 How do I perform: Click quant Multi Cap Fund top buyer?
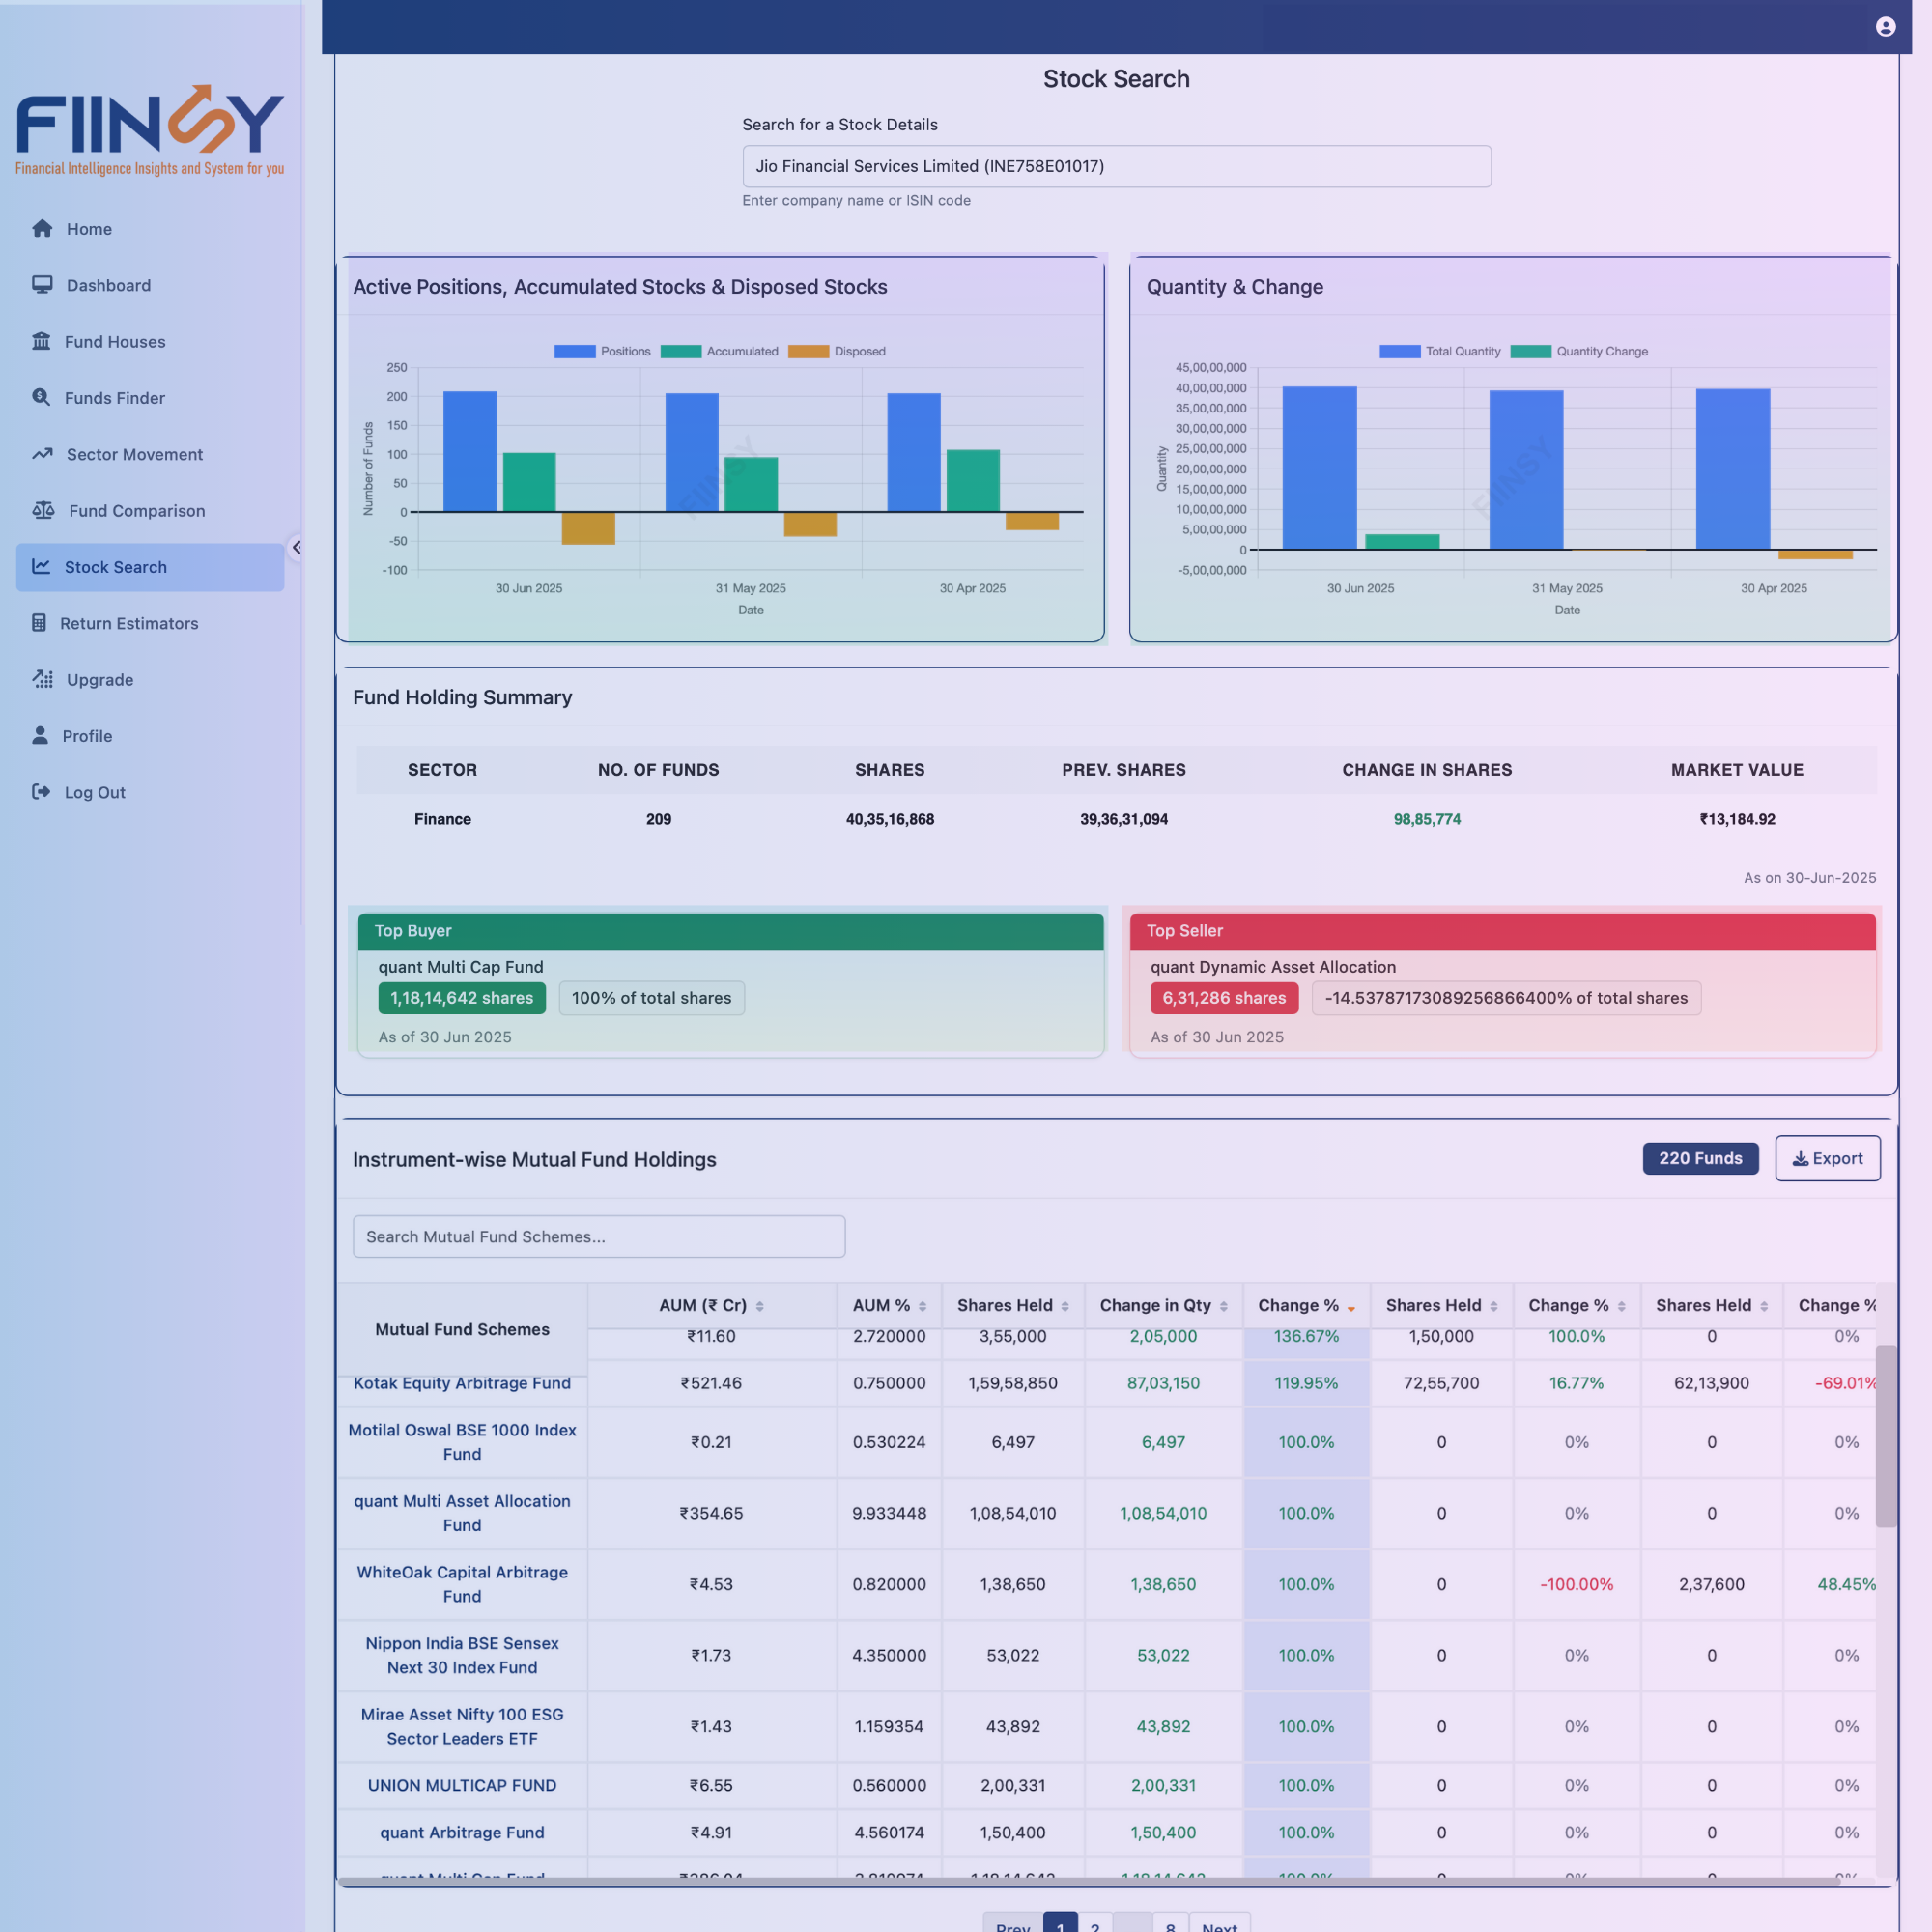(460, 967)
